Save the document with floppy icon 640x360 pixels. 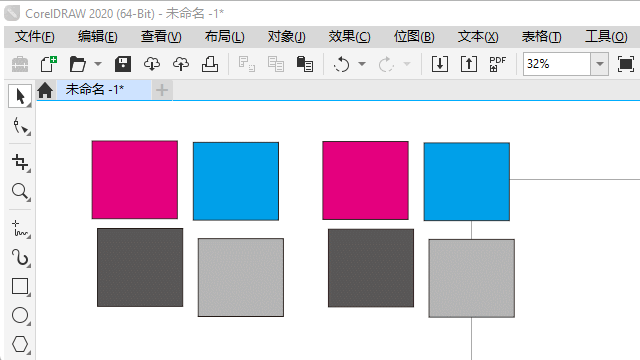click(123, 64)
